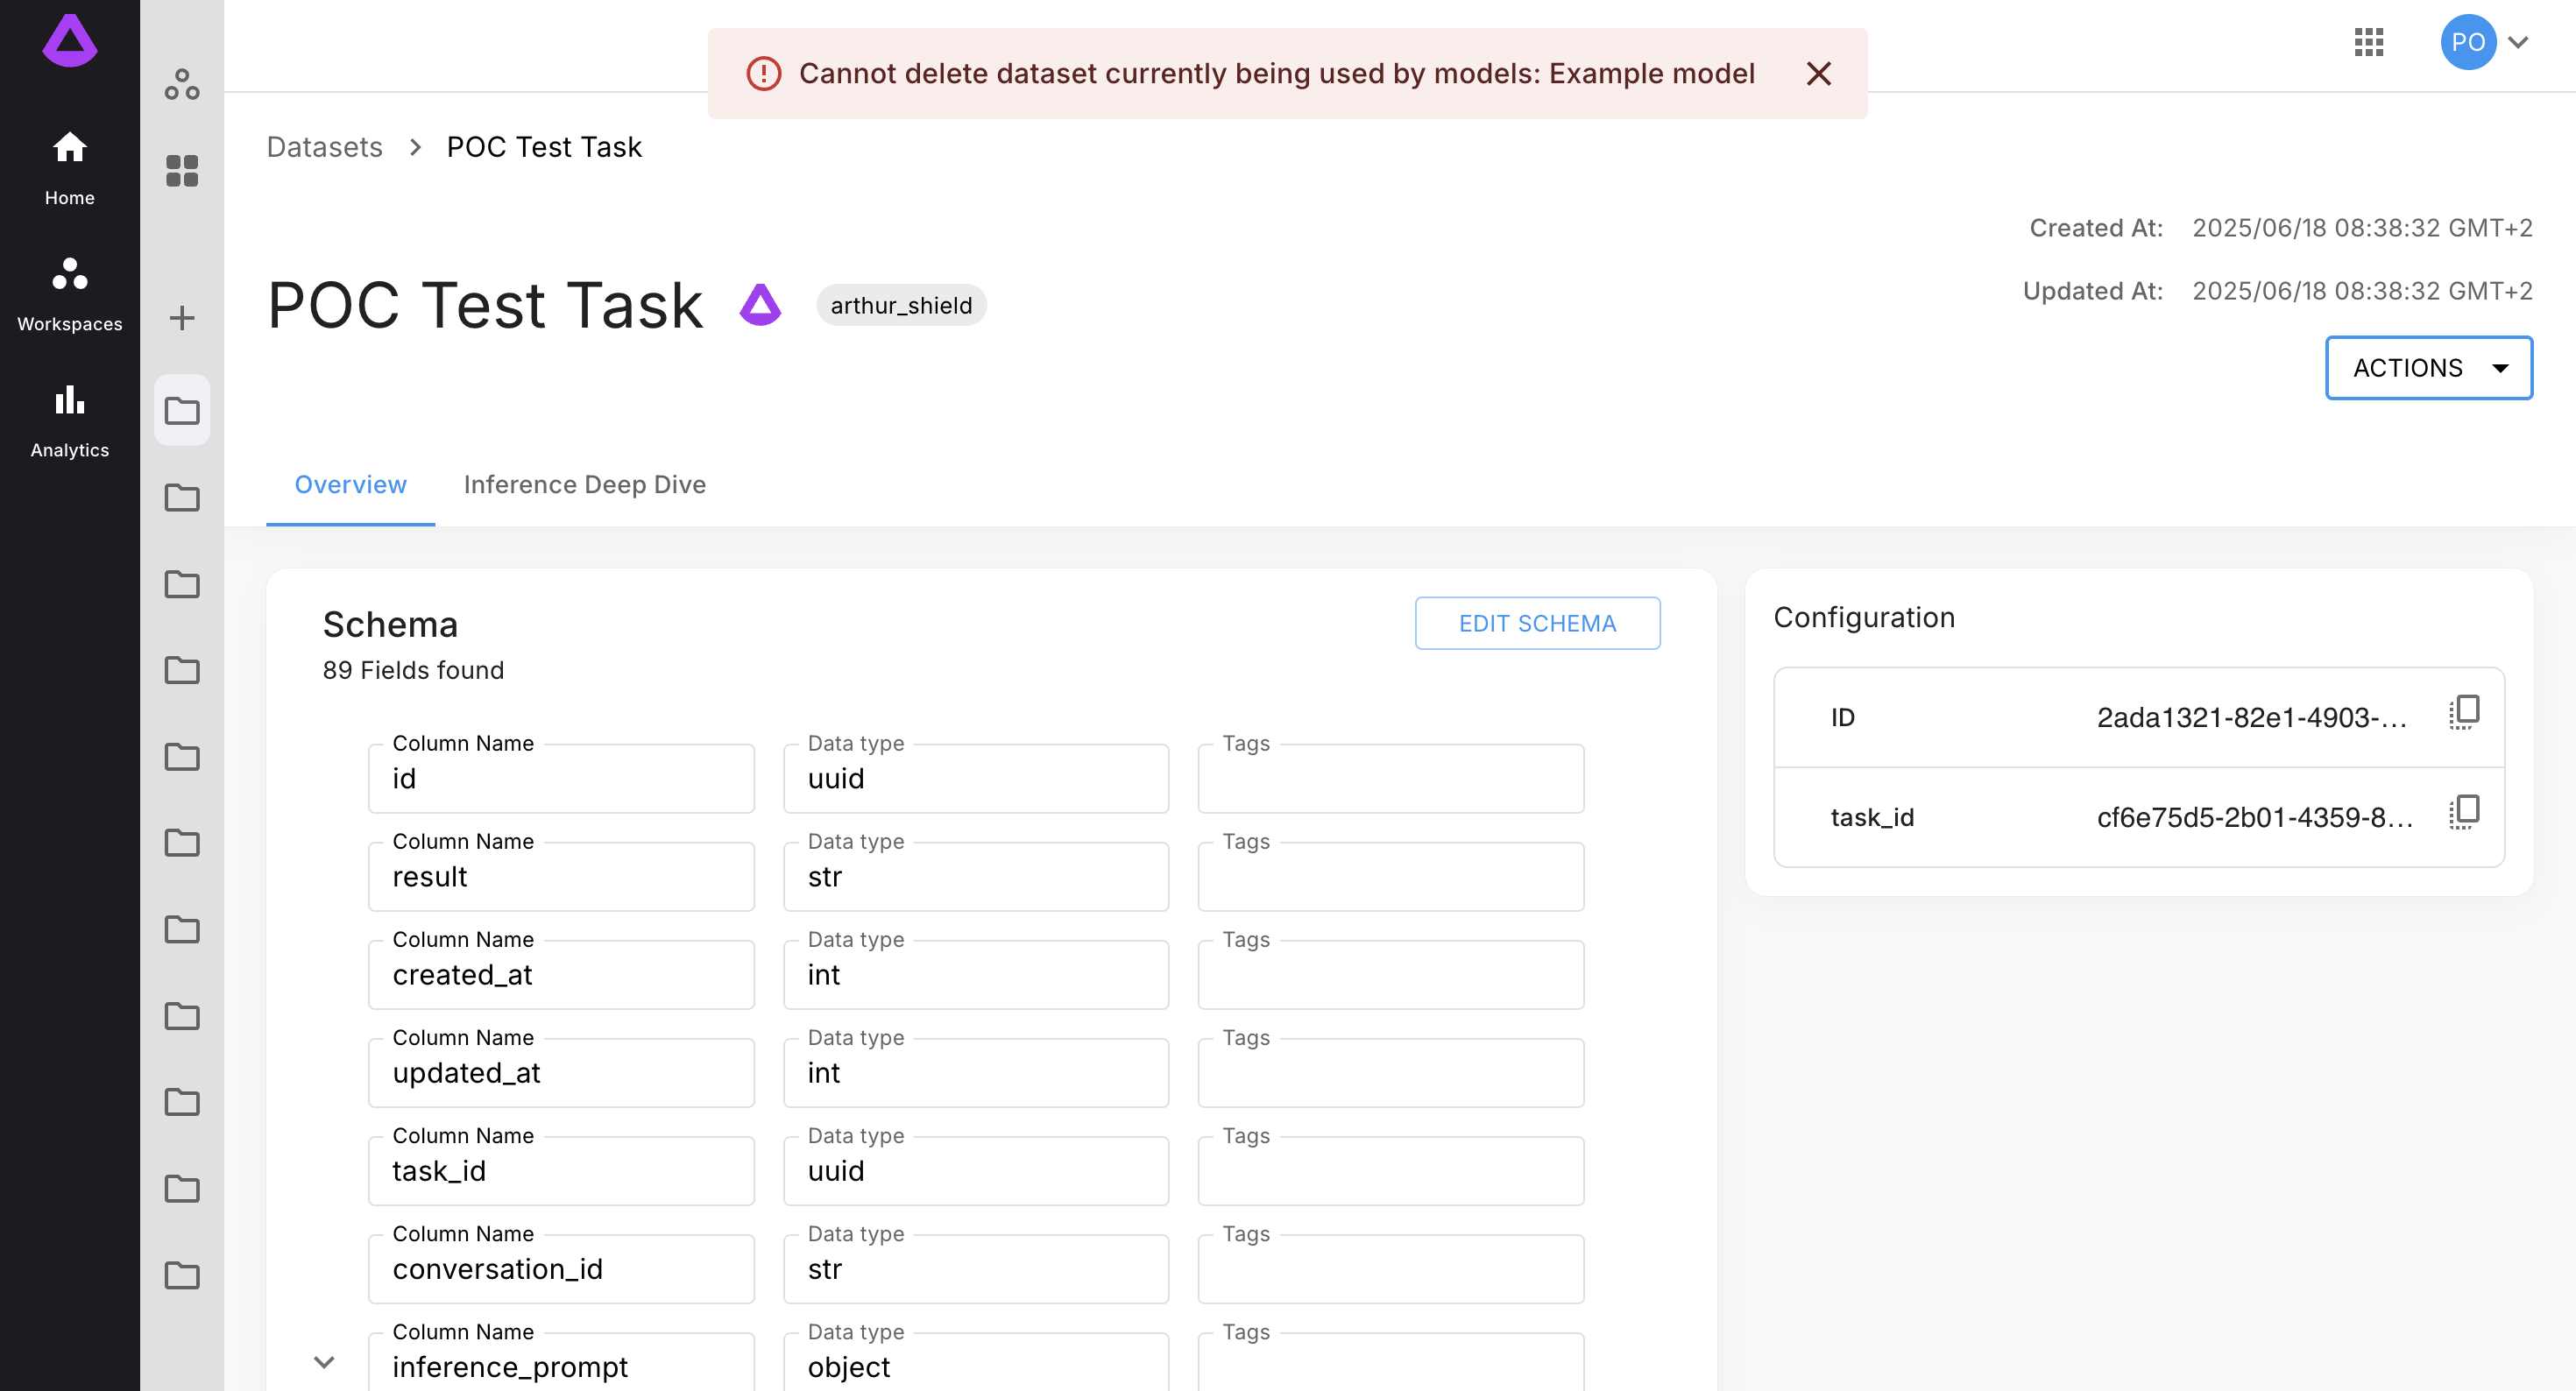
Task: Click the int data type for created_at row
Action: coord(976,974)
